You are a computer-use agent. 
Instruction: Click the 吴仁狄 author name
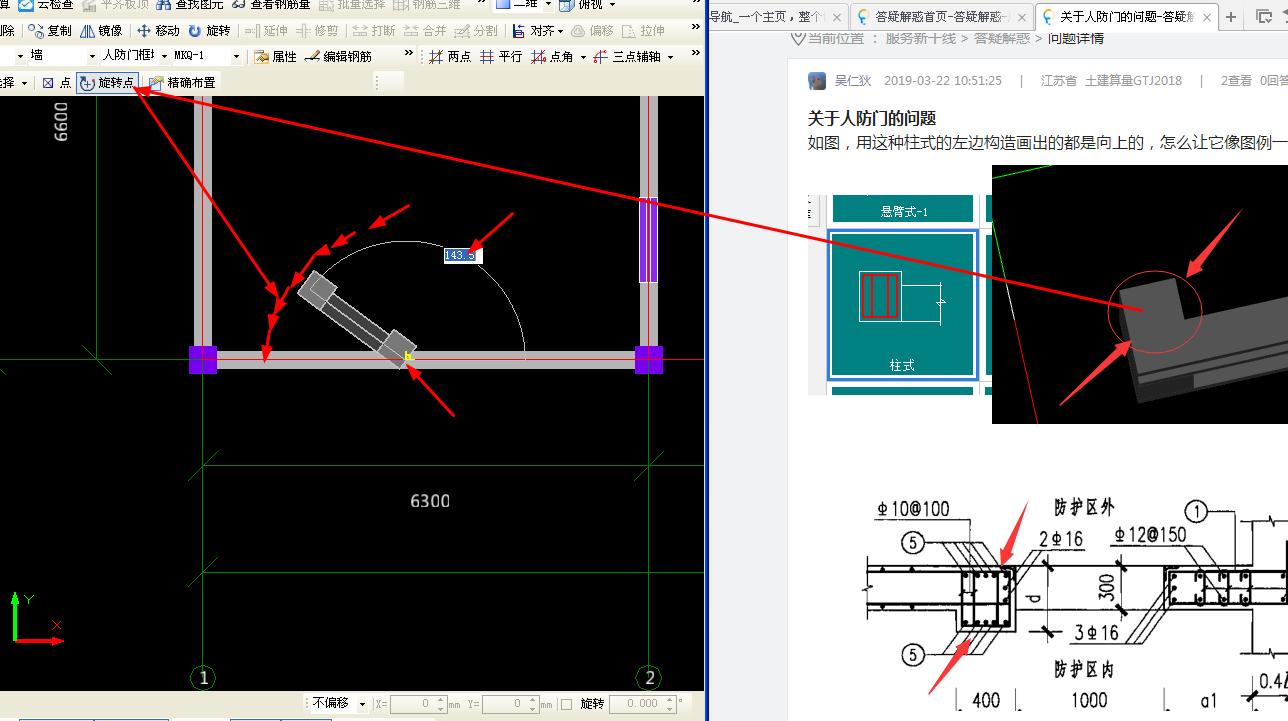(x=854, y=81)
